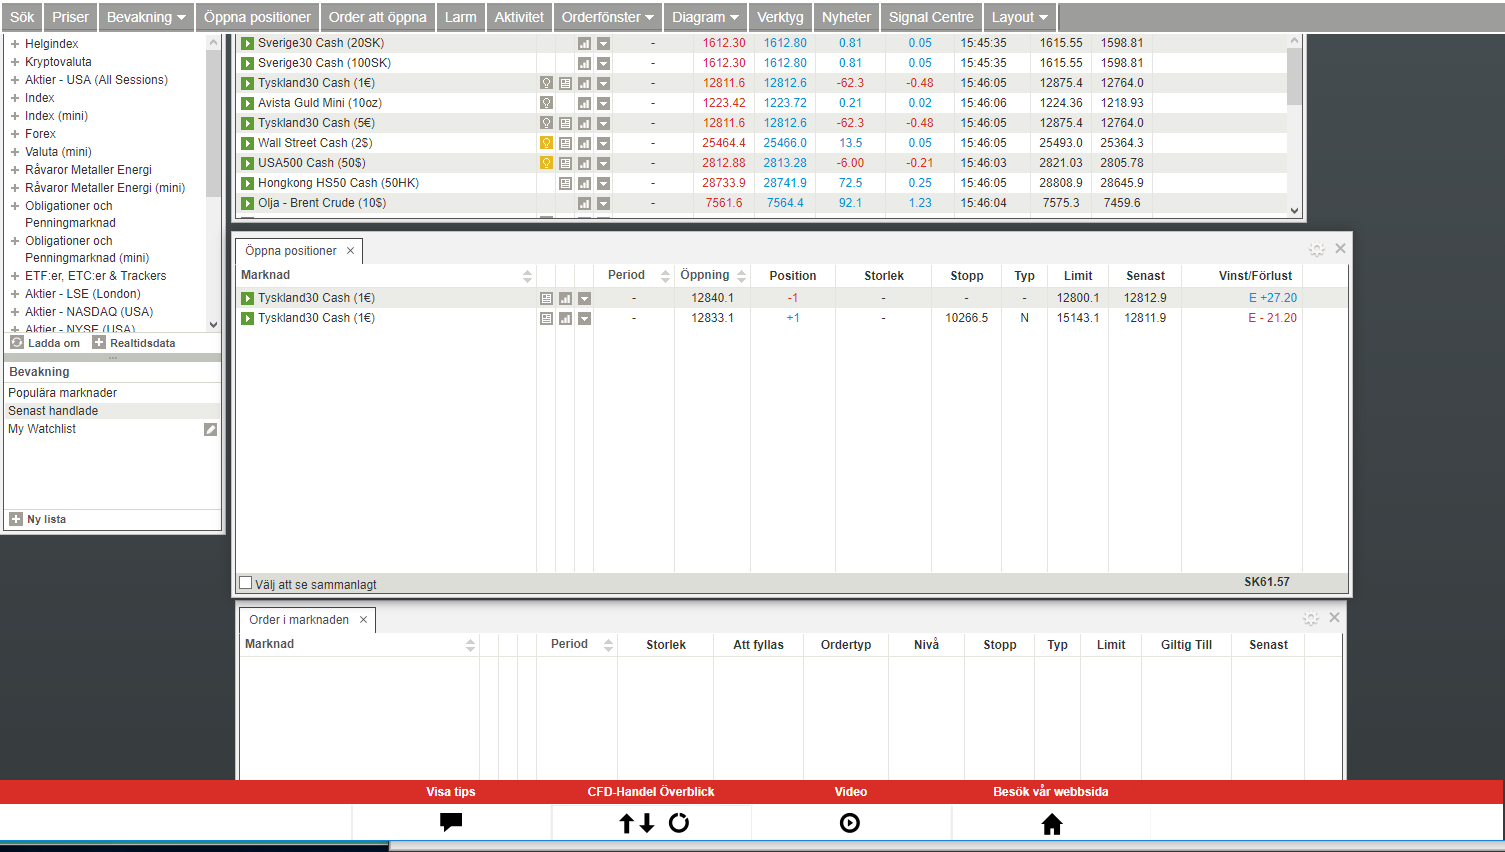
Task: Select Senast handlade watchlist
Action: 53,411
